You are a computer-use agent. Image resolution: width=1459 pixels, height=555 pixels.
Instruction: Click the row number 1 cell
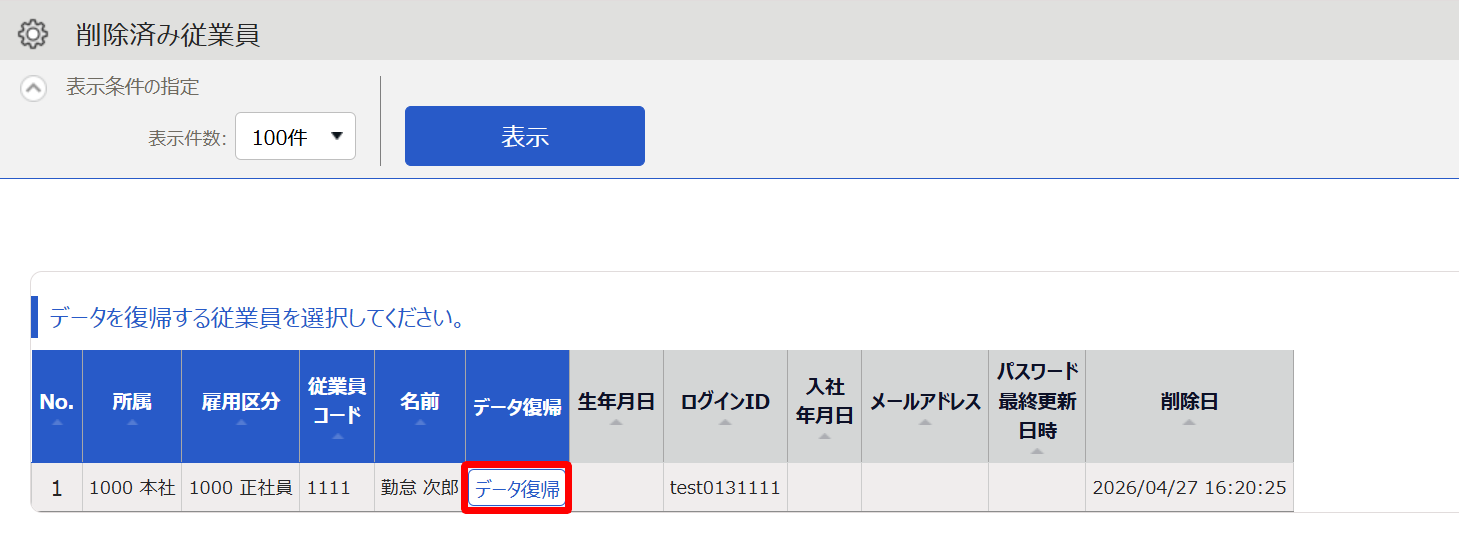click(x=57, y=488)
